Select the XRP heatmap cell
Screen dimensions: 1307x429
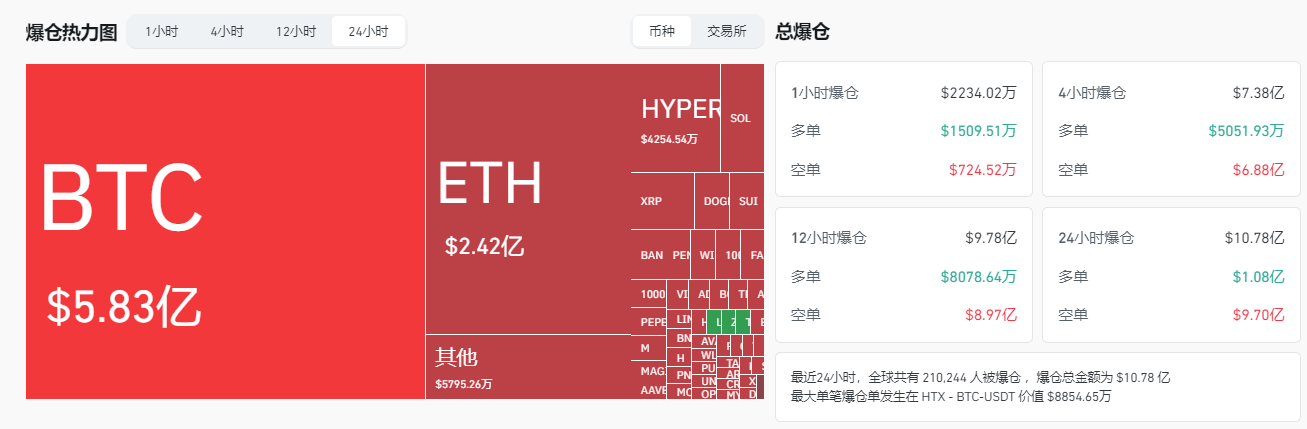coord(663,201)
